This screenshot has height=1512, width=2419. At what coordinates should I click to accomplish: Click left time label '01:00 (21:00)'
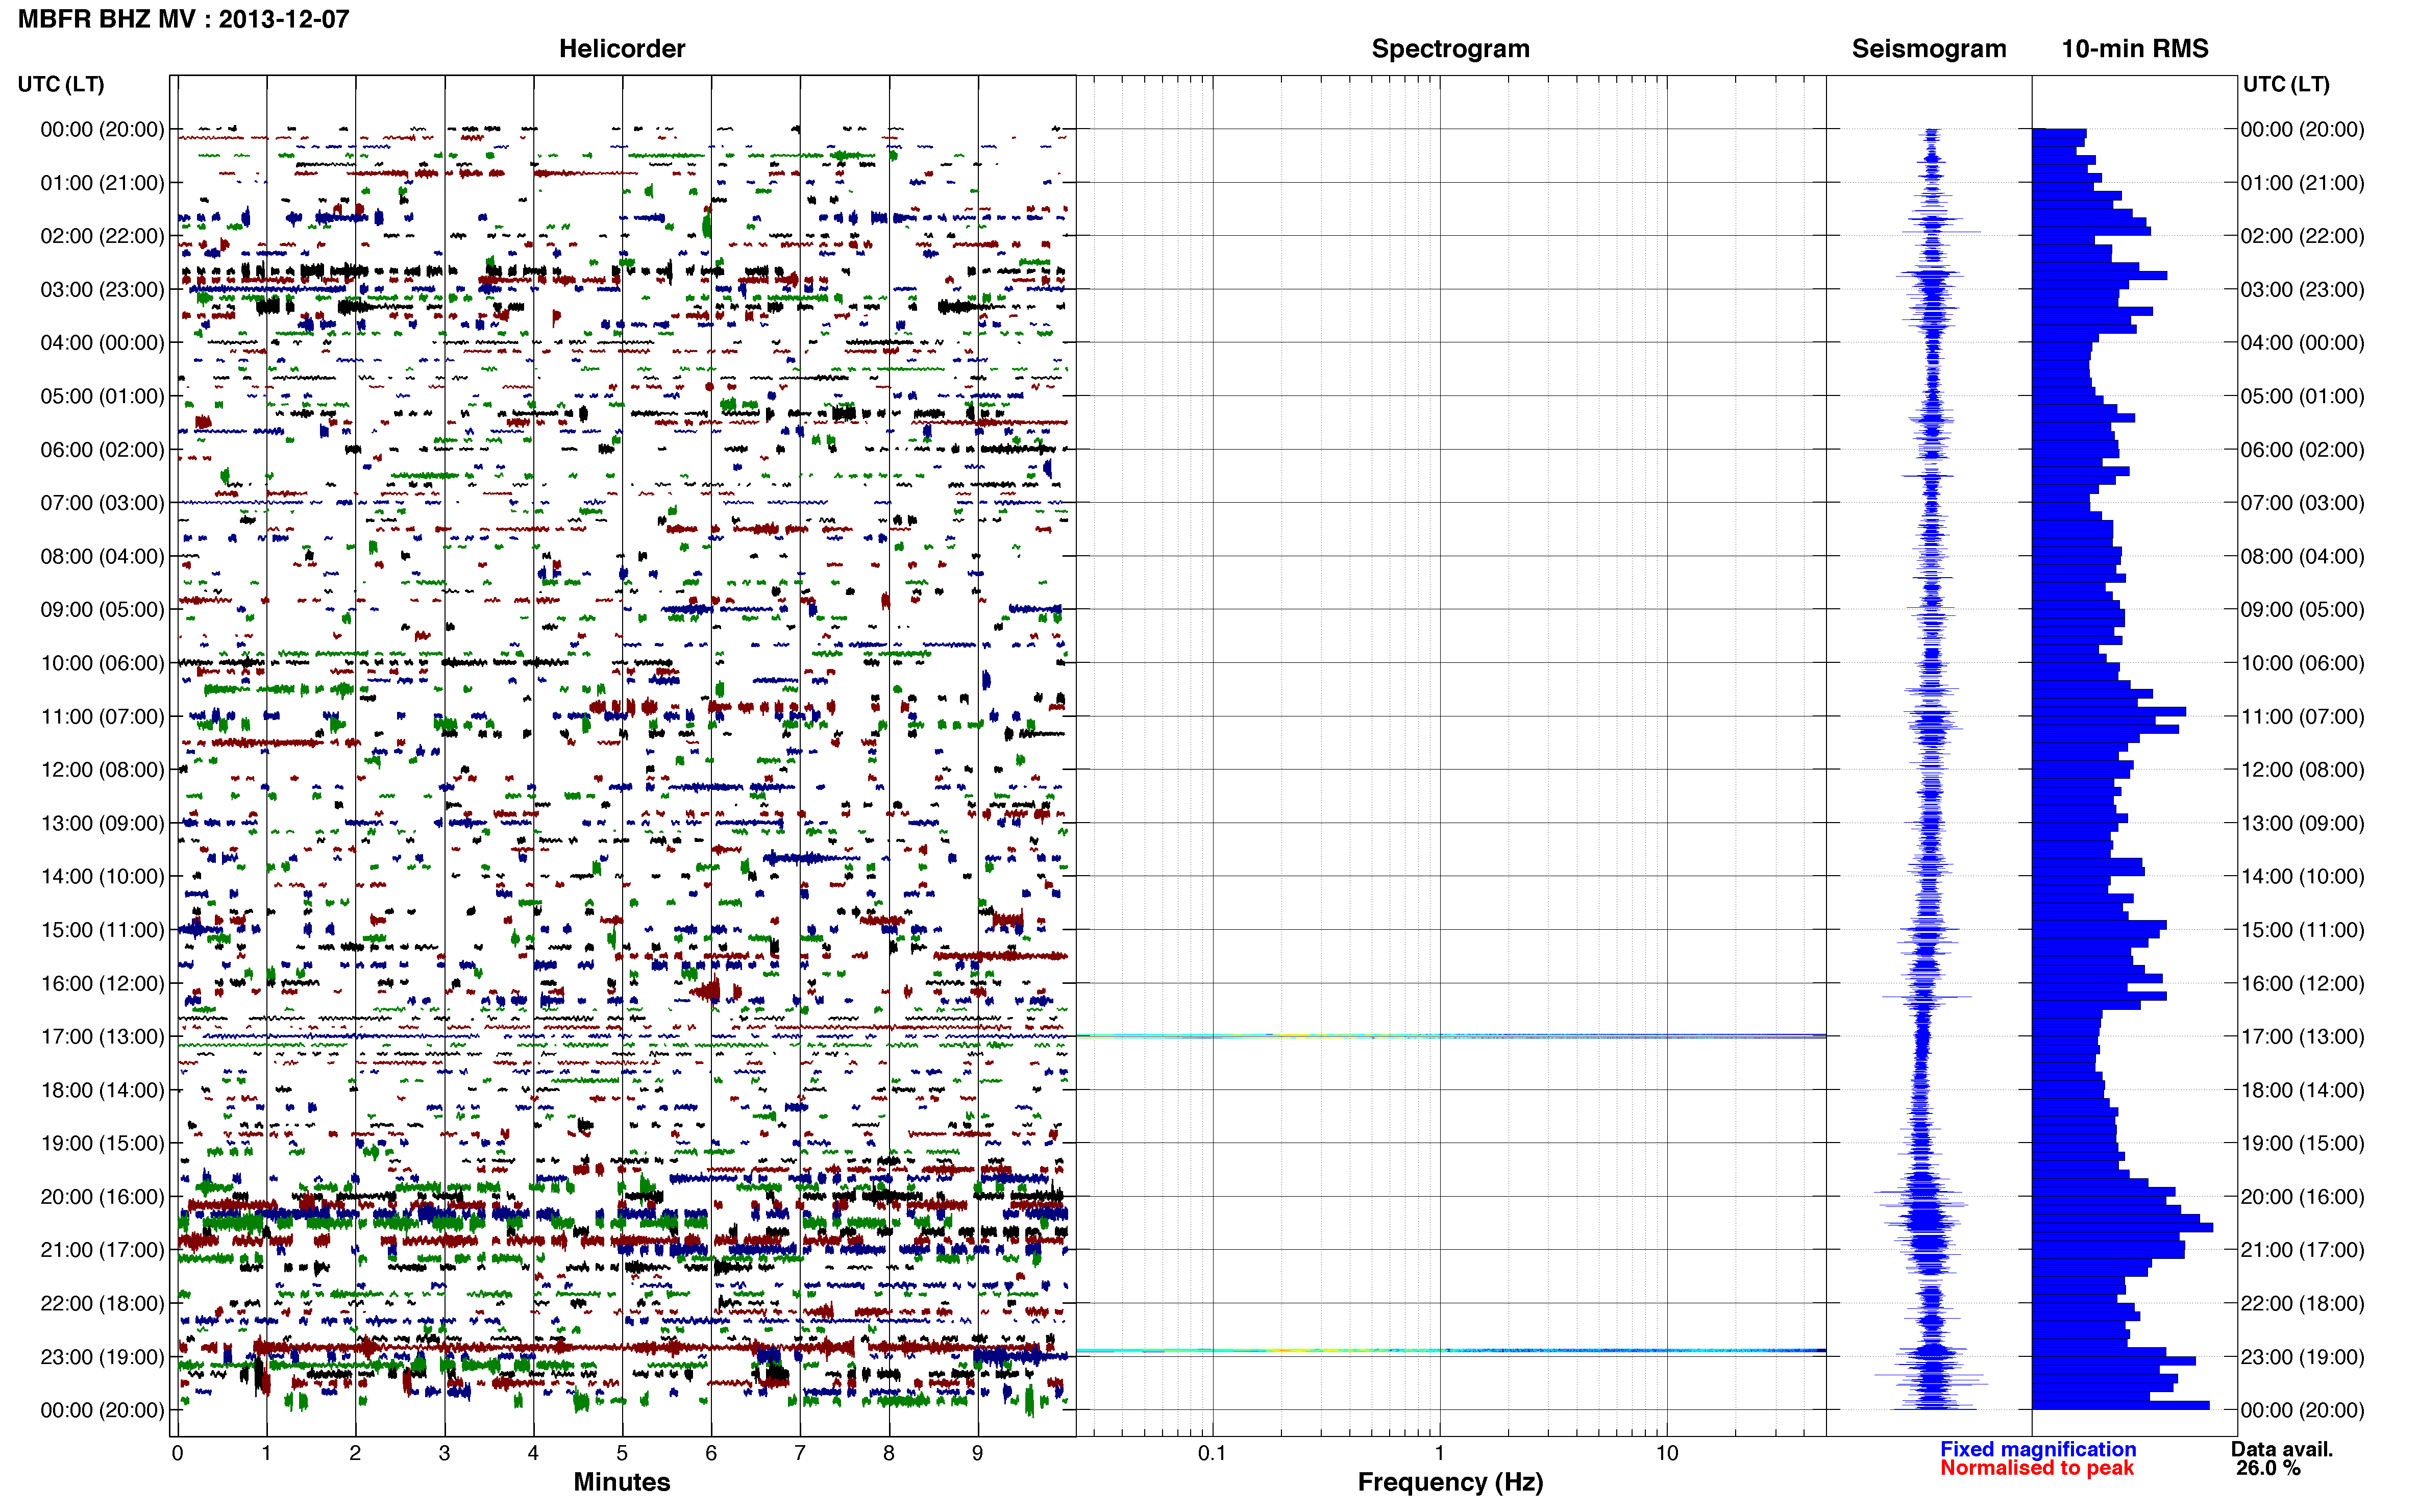pyautogui.click(x=102, y=183)
